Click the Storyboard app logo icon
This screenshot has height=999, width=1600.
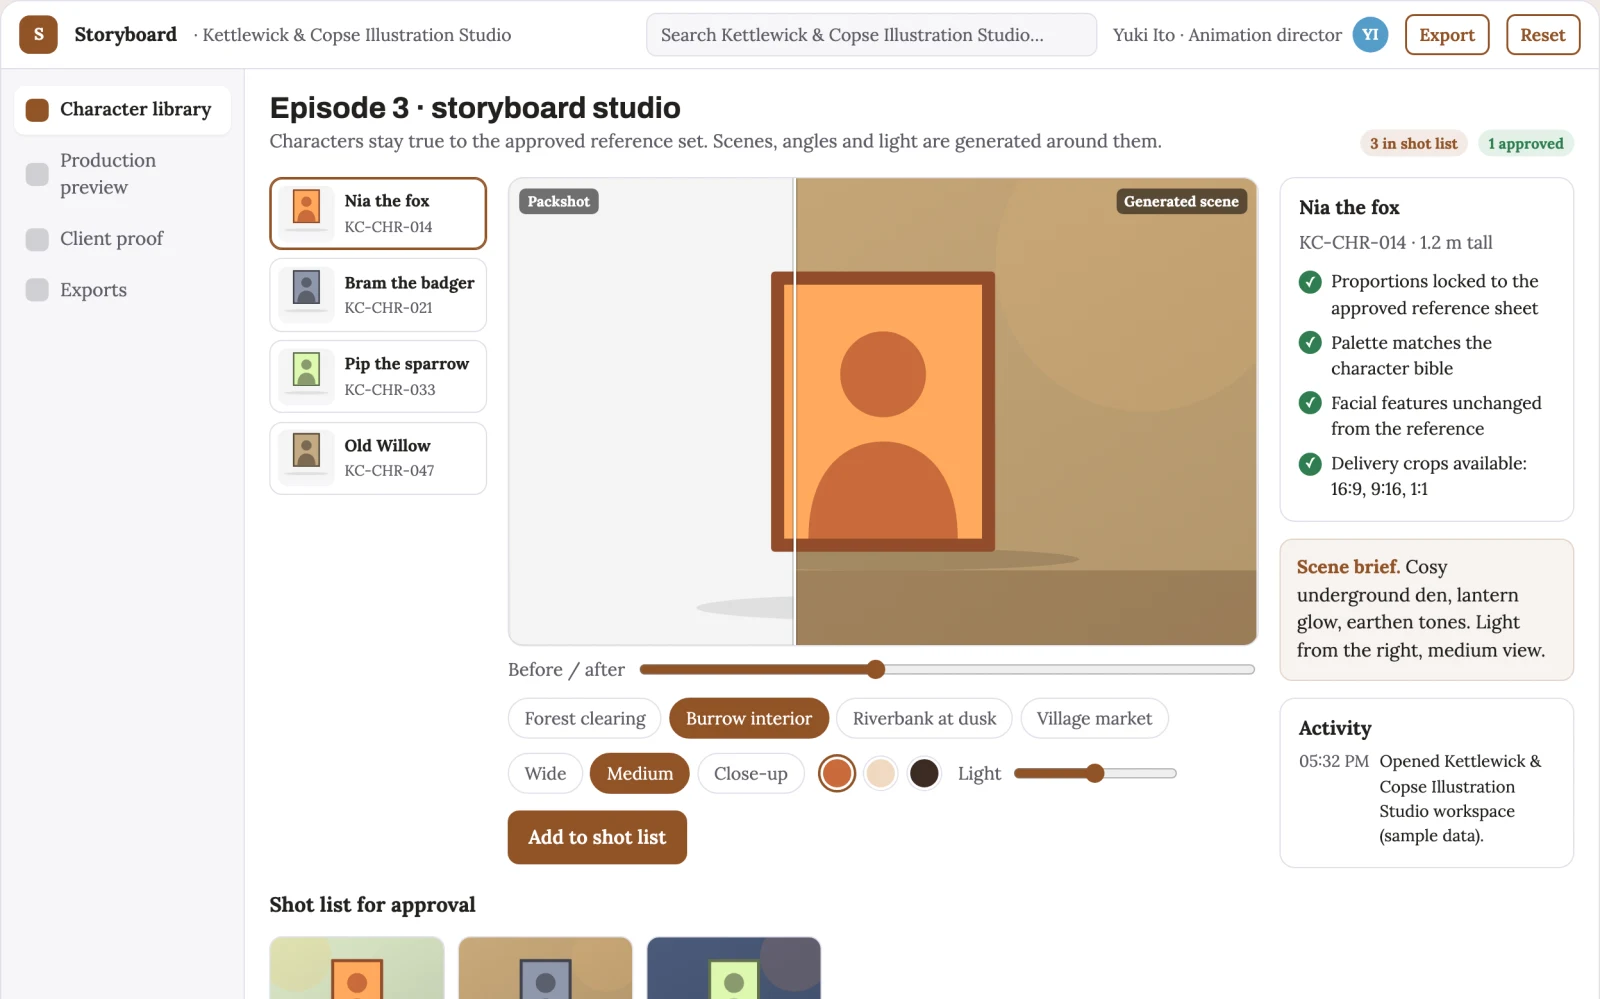[38, 35]
